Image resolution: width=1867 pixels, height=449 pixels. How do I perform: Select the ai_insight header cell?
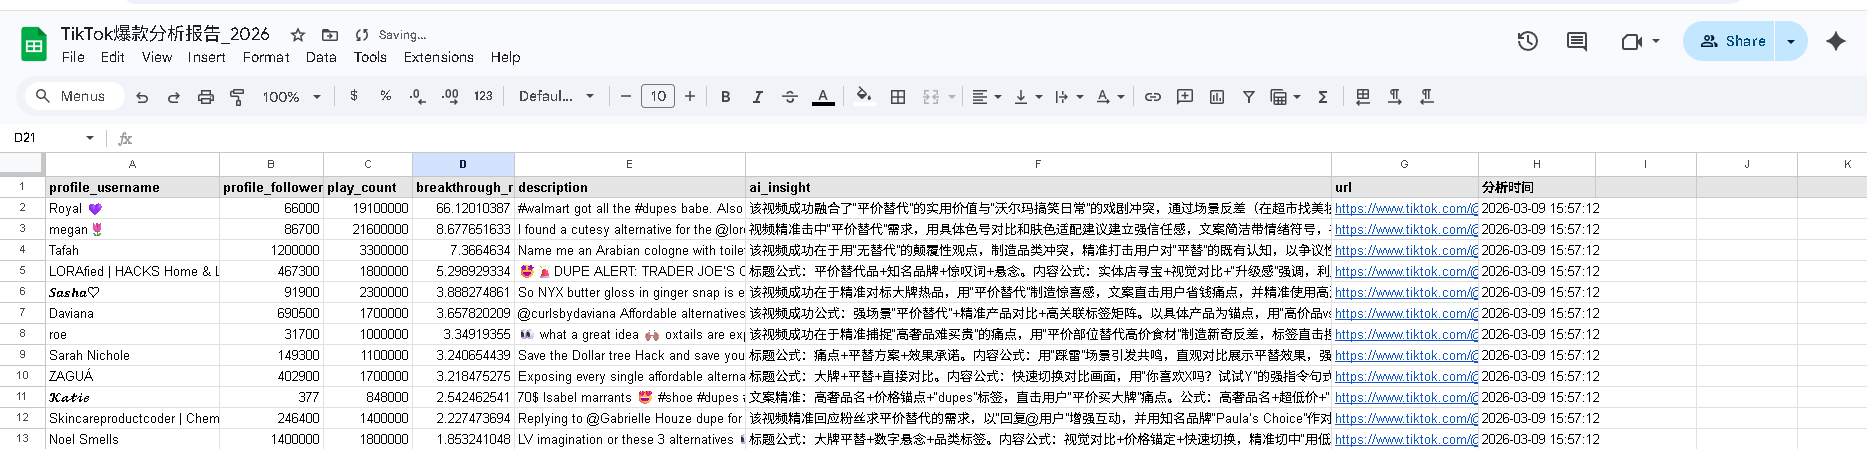click(x=1038, y=187)
